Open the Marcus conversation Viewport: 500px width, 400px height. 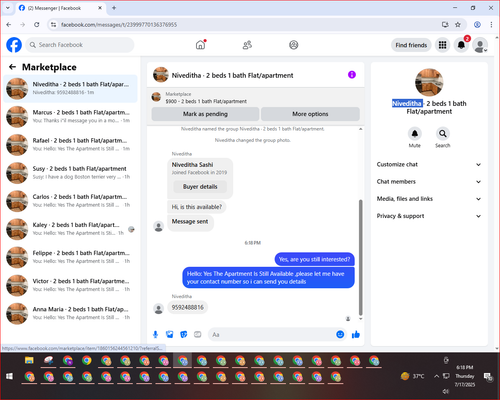click(70, 116)
